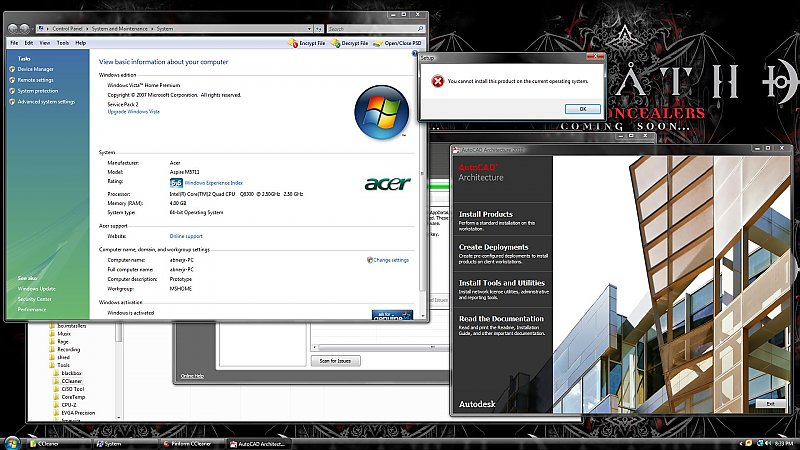Click the genuine Microsoft software badge
Screen dimensions: 800x450
click(392, 315)
